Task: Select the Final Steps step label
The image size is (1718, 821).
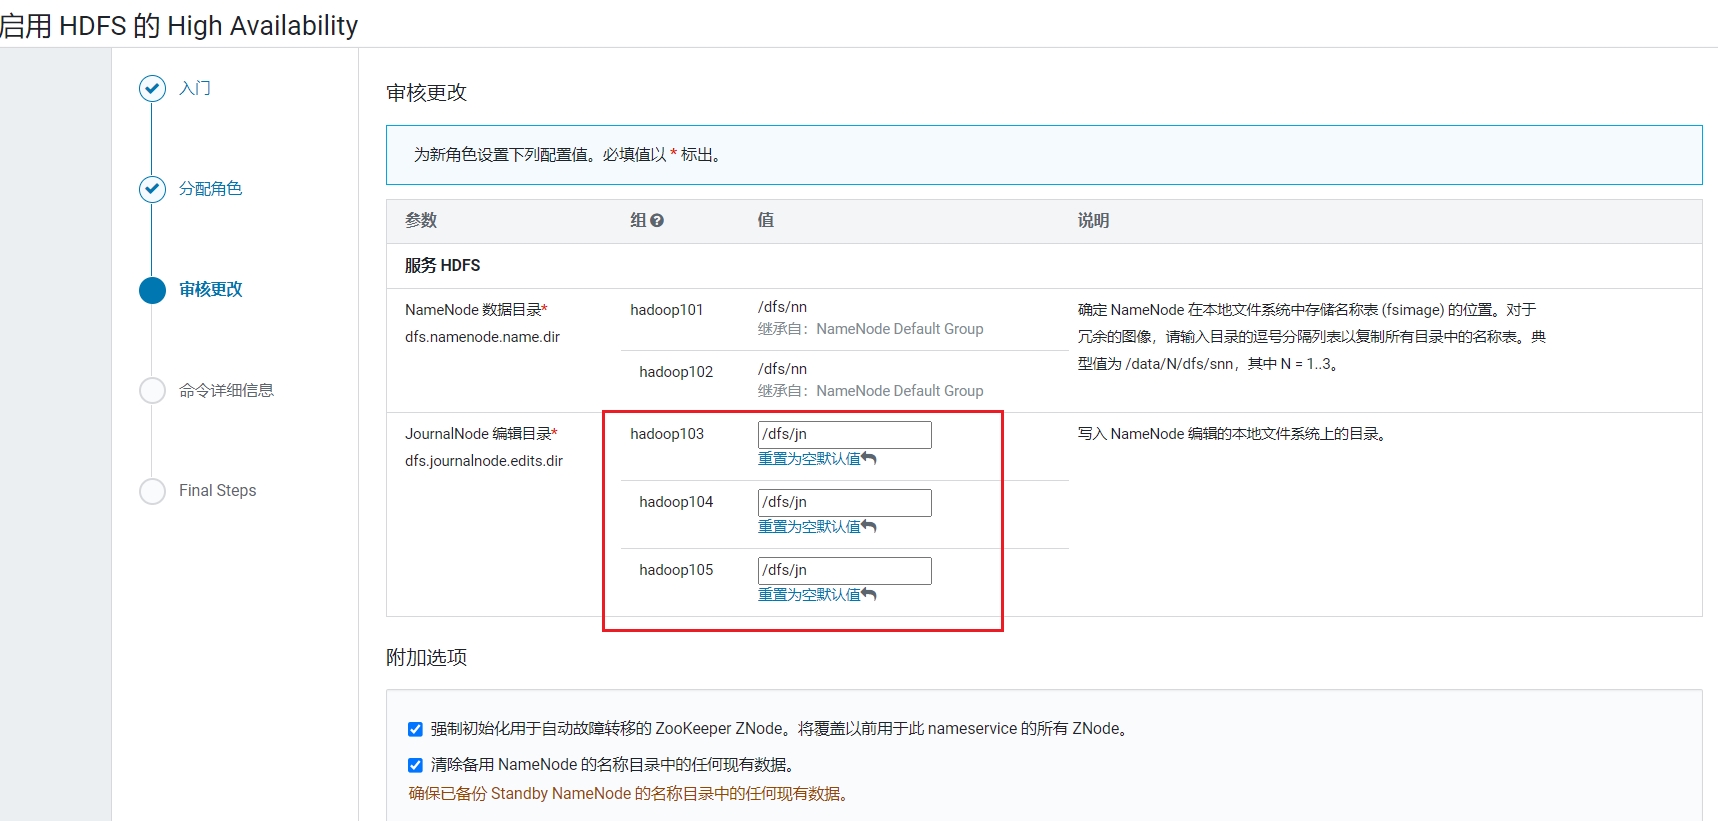Action: (217, 491)
